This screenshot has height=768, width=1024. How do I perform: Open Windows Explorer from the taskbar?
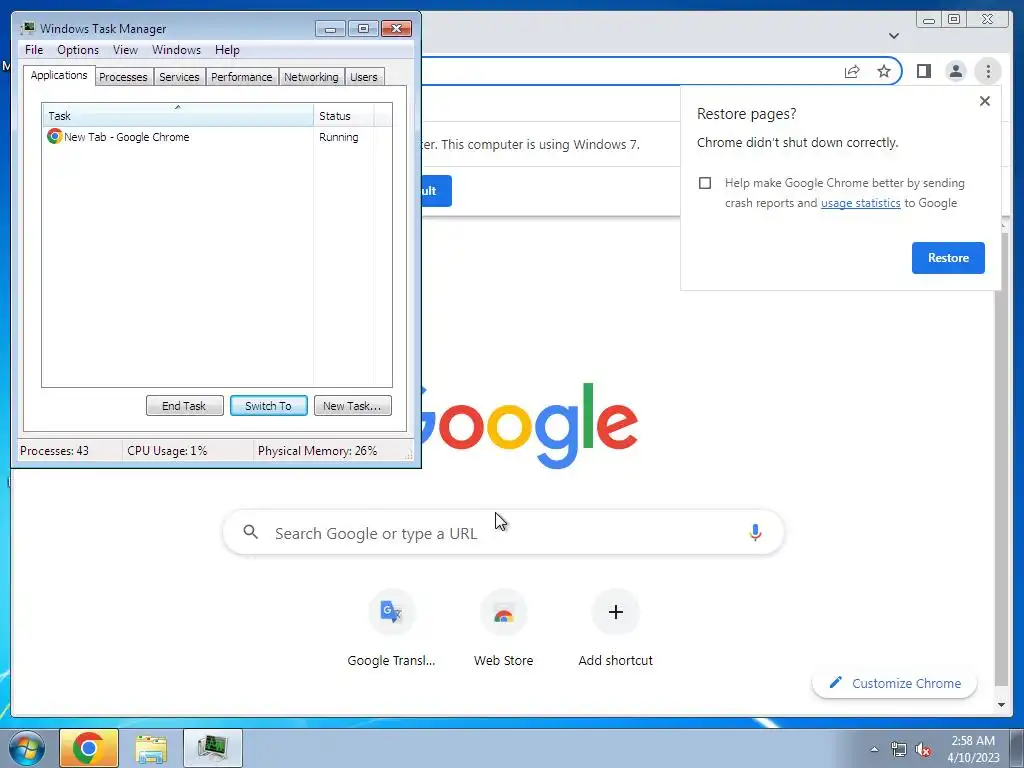pos(151,748)
